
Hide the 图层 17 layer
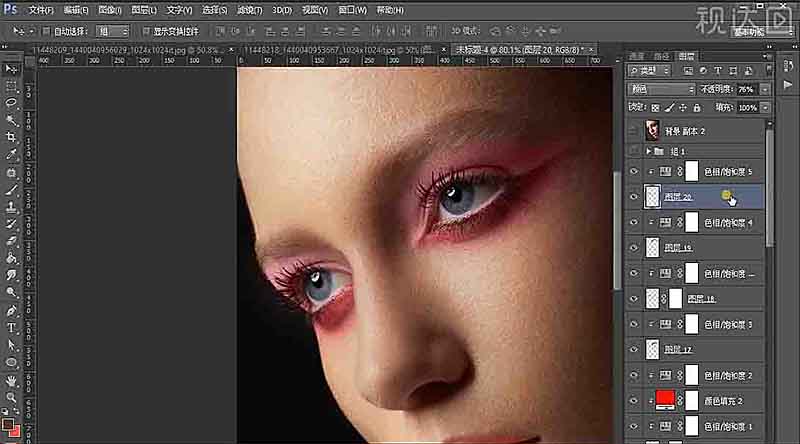pos(634,350)
